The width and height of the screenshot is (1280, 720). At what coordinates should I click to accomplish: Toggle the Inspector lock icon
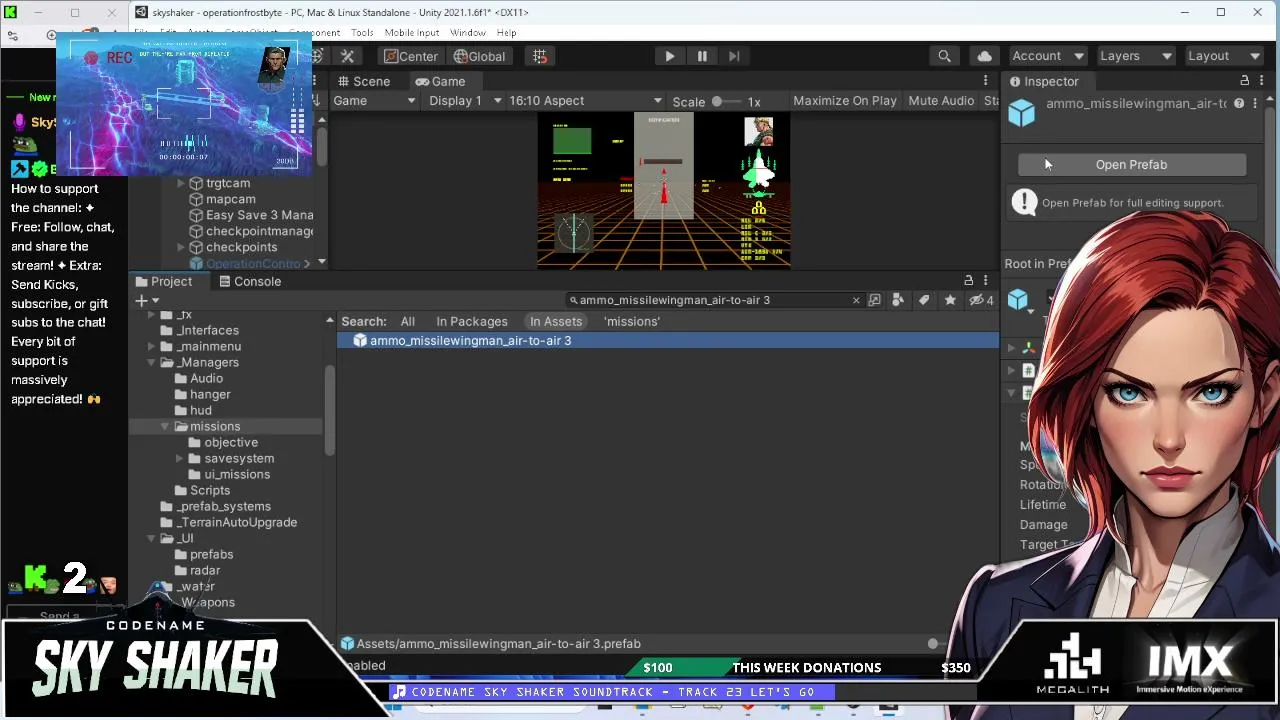(1245, 81)
